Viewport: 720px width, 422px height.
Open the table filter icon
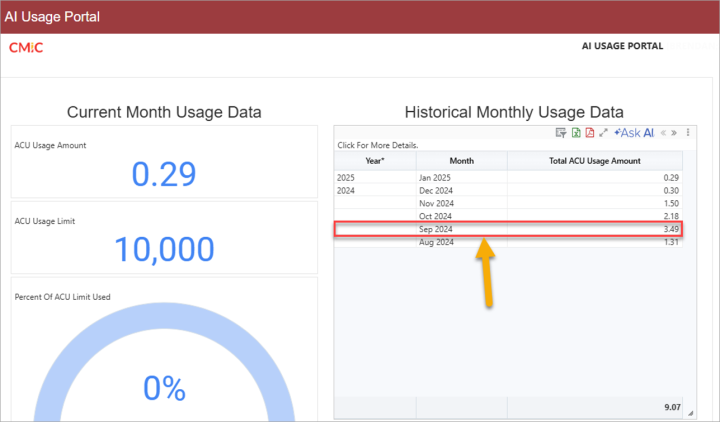561,133
